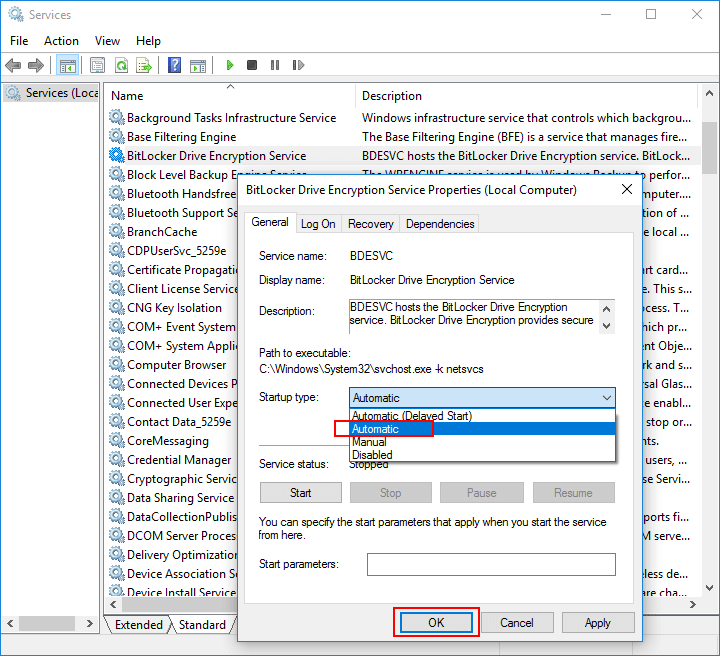Open the Properties toolbar icon
720x656 pixels.
pos(97,65)
